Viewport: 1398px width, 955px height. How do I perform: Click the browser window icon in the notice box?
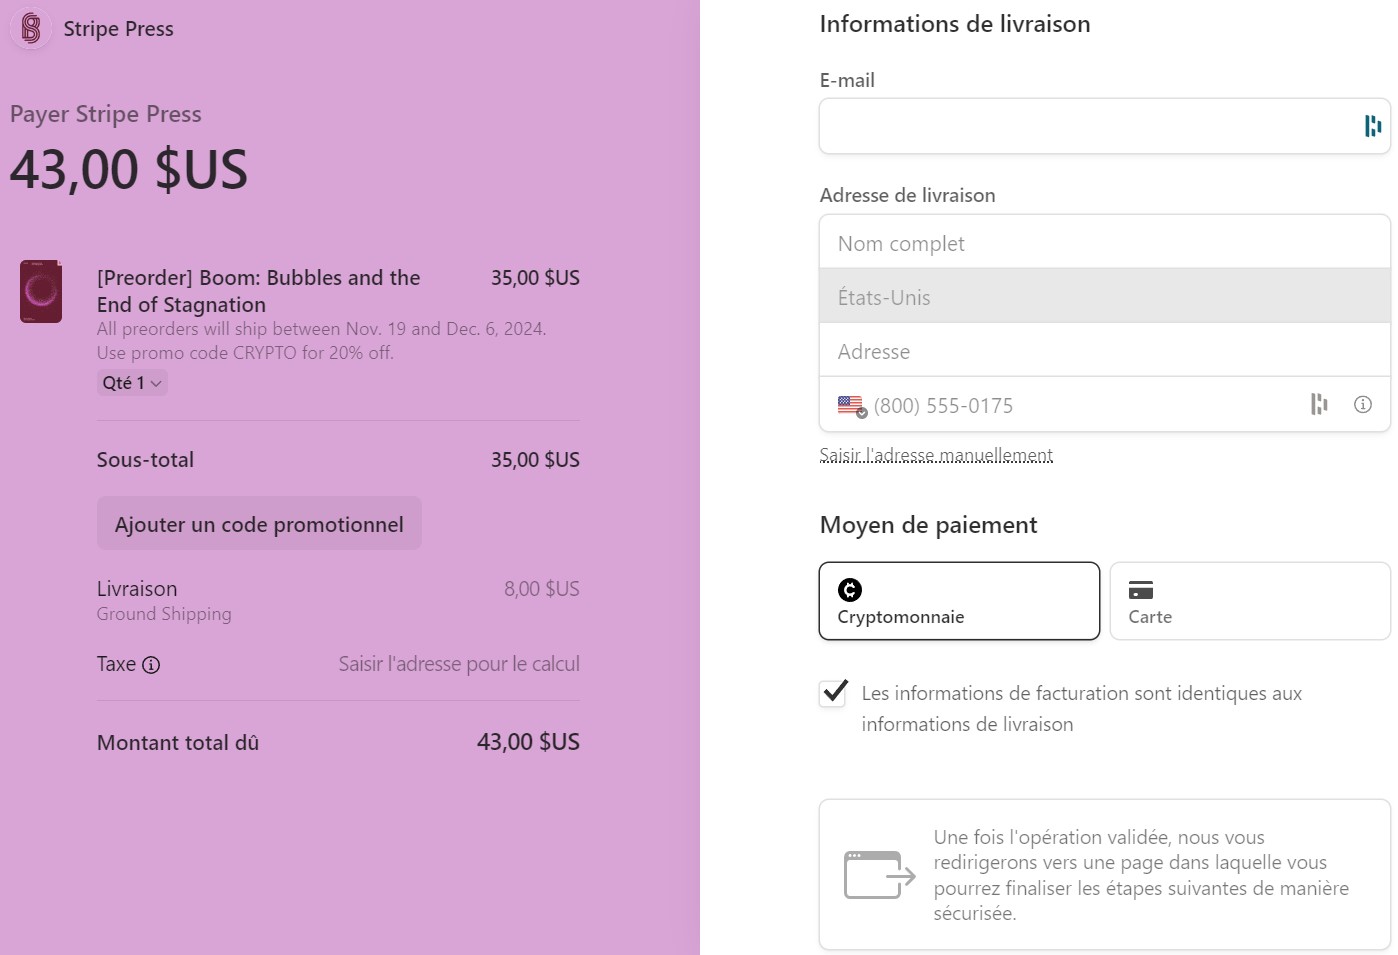tap(878, 873)
